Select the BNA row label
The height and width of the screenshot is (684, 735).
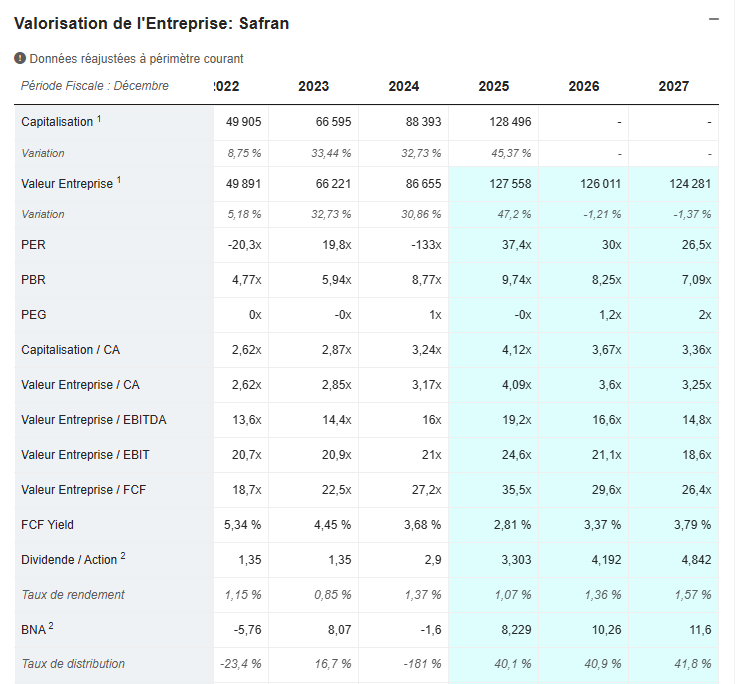pyautogui.click(x=33, y=630)
